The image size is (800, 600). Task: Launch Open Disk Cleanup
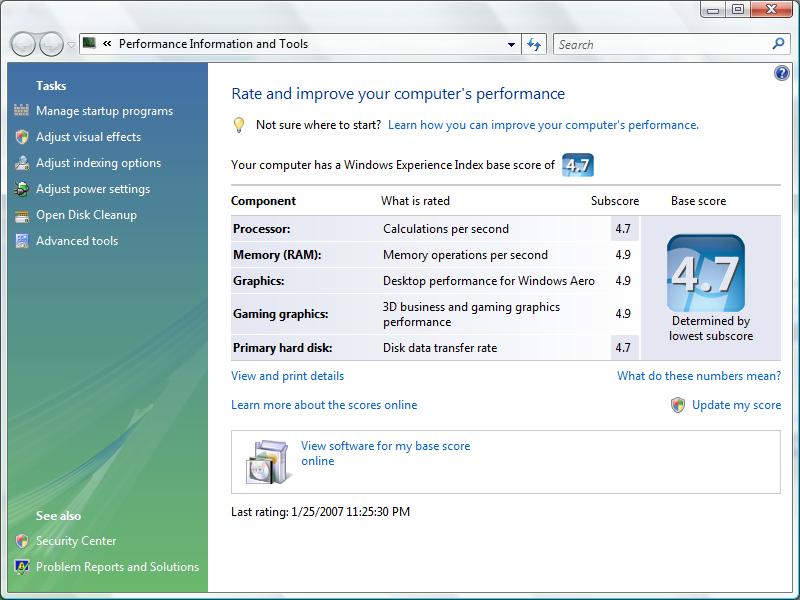86,215
